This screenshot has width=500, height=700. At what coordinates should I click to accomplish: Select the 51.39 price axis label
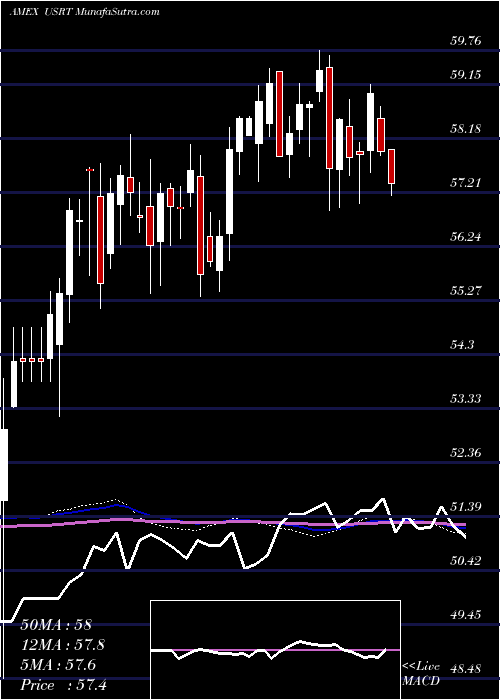(466, 507)
